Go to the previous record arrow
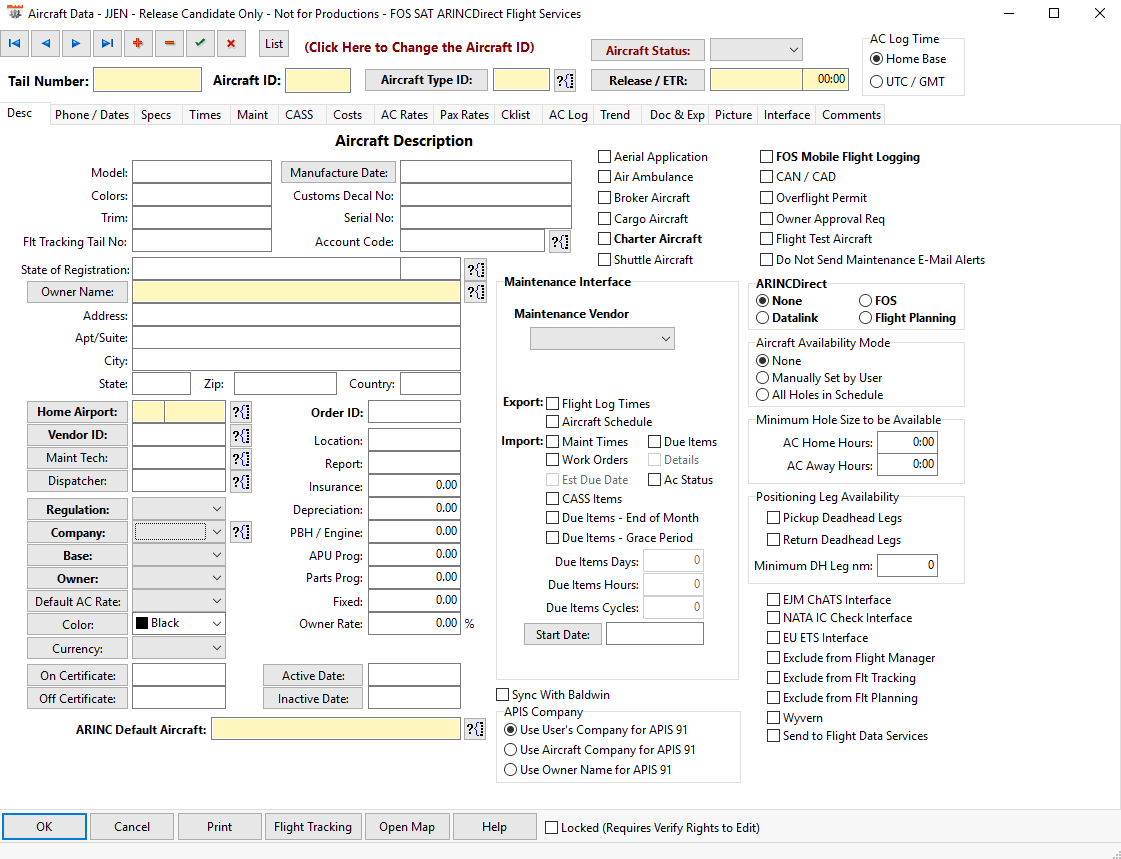 coord(45,44)
